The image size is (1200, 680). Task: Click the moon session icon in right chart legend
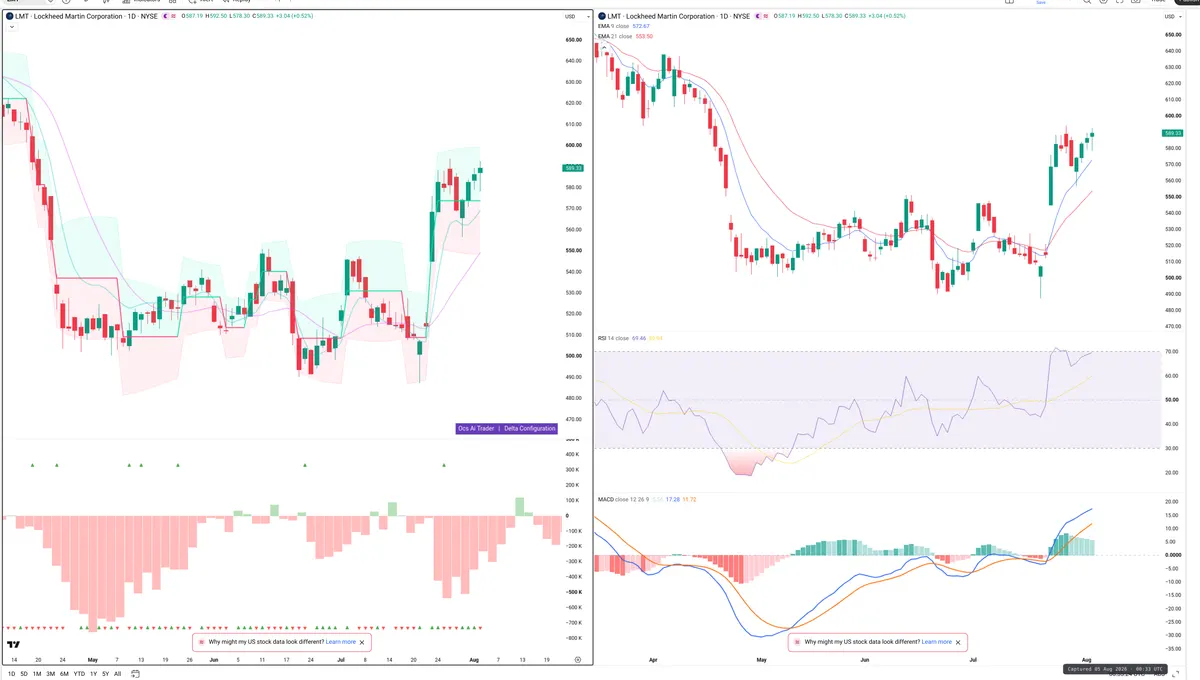click(x=758, y=17)
